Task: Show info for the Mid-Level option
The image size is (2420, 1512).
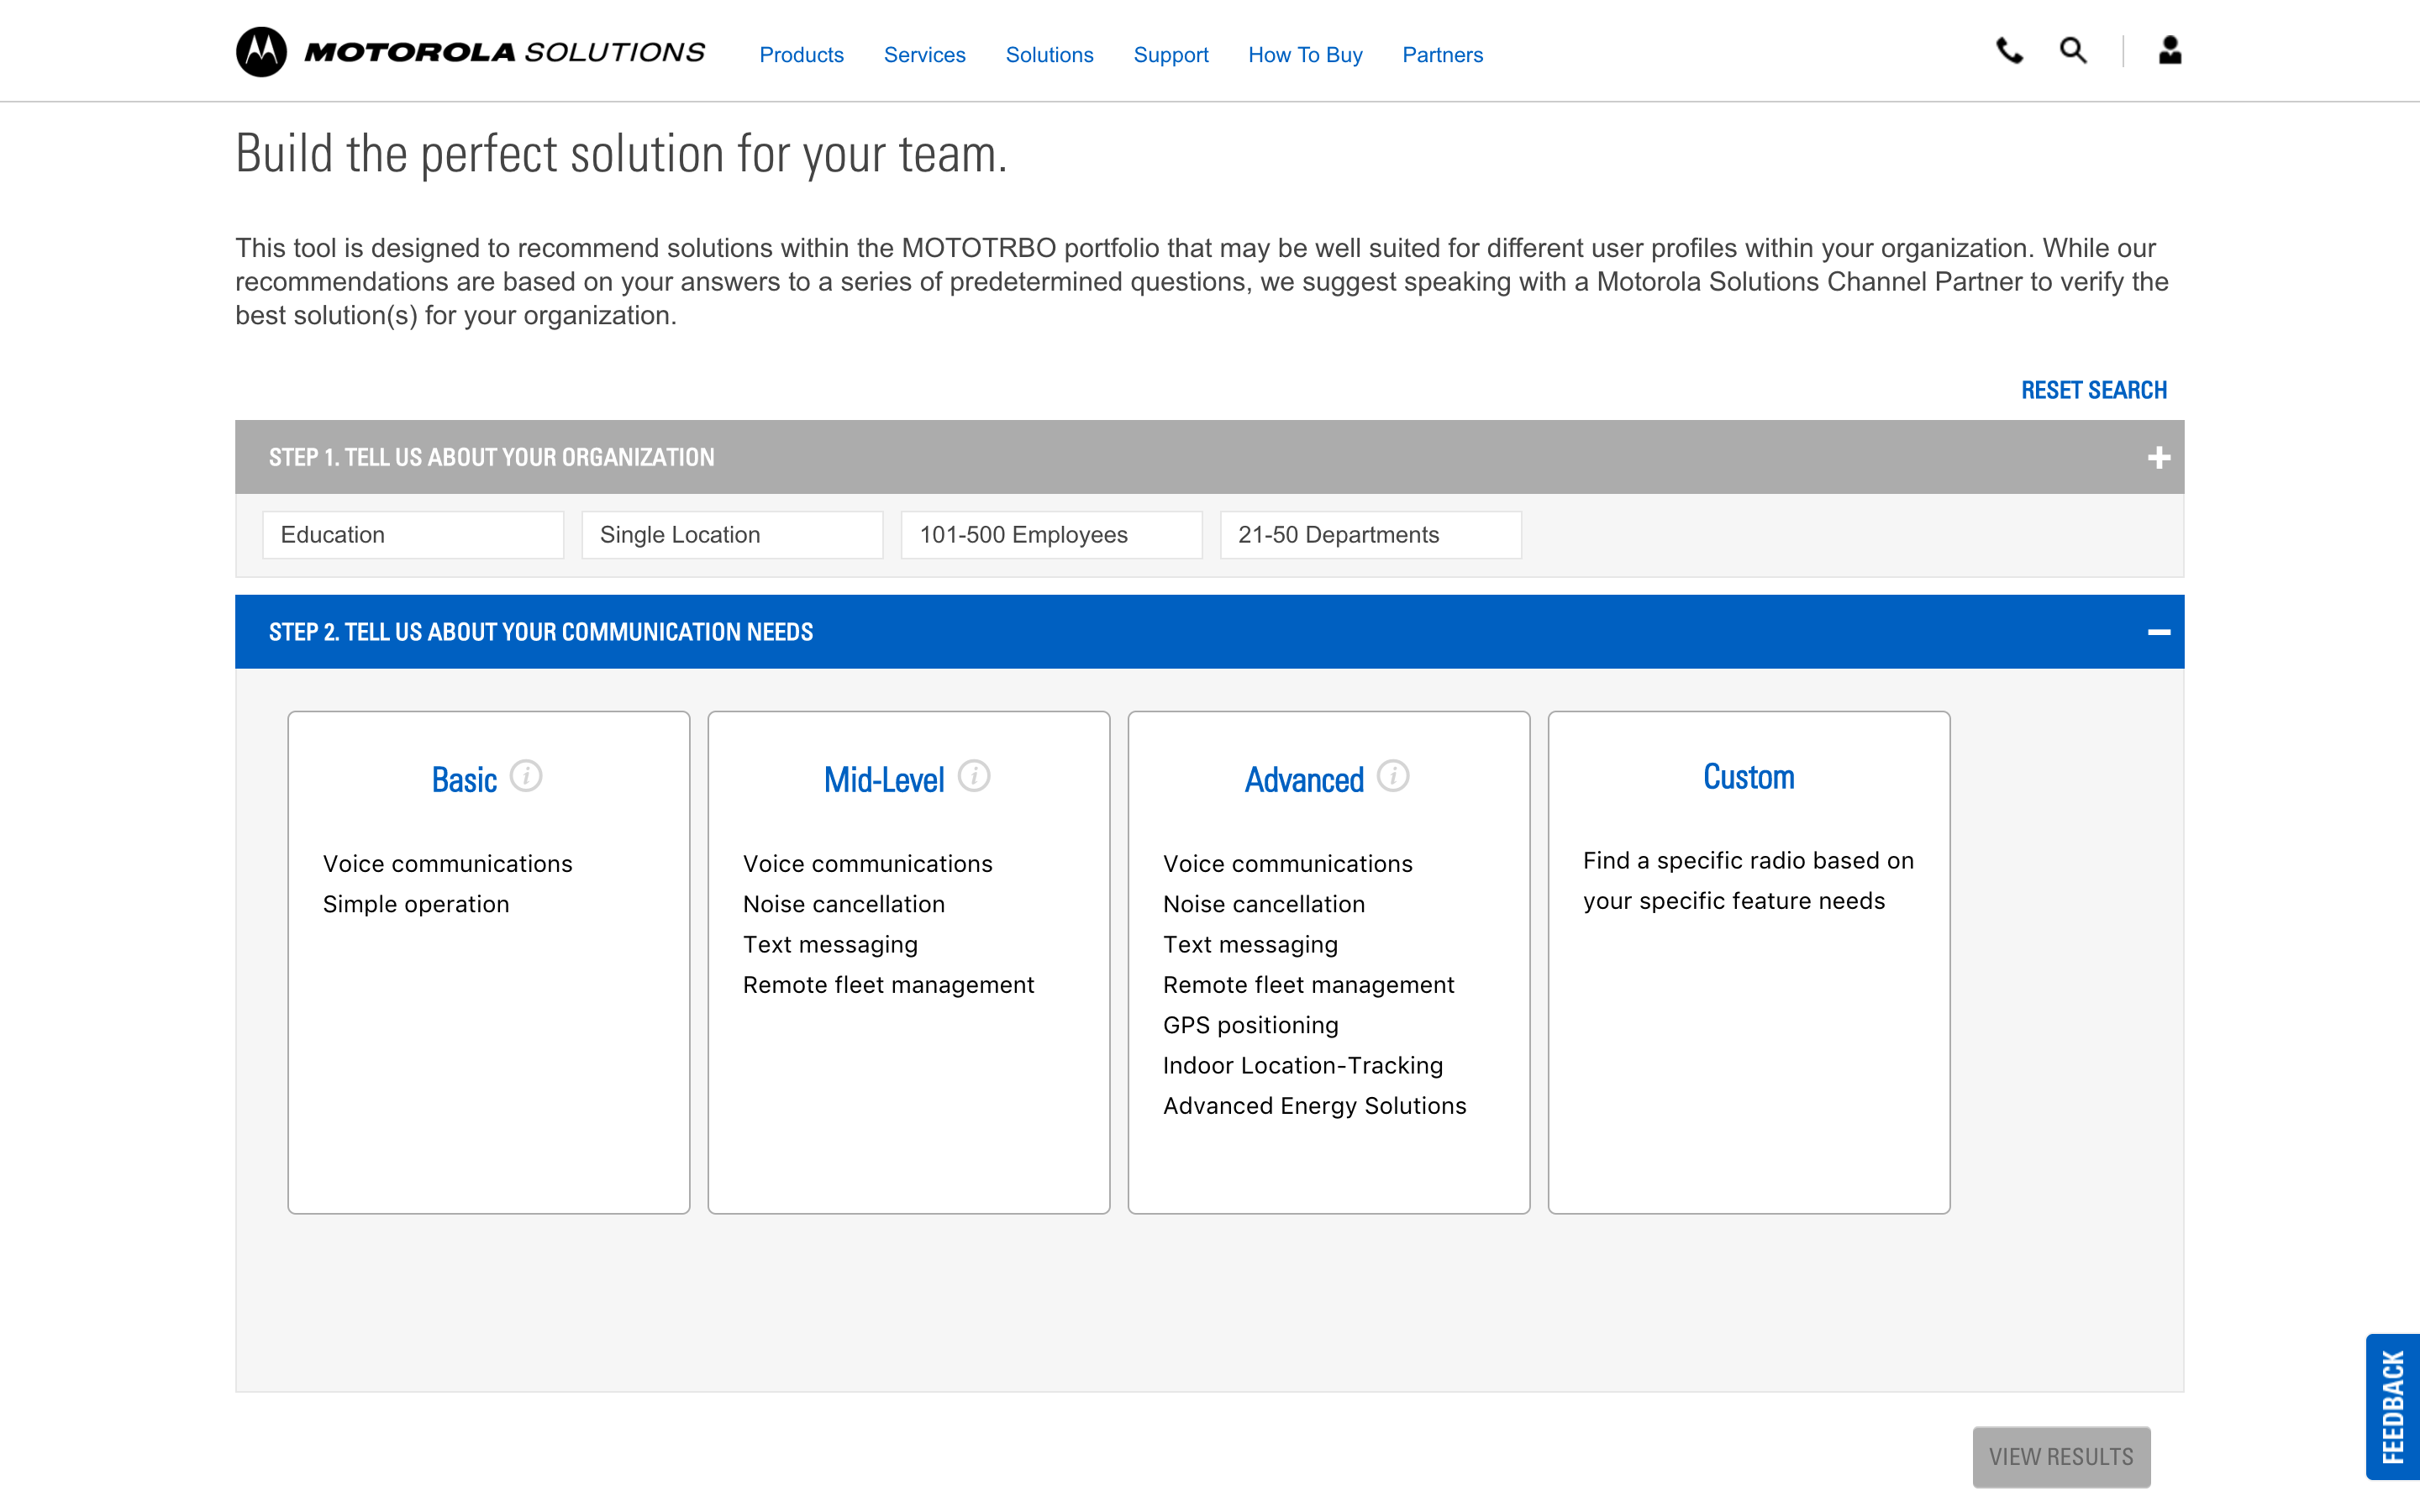Action: coord(974,776)
